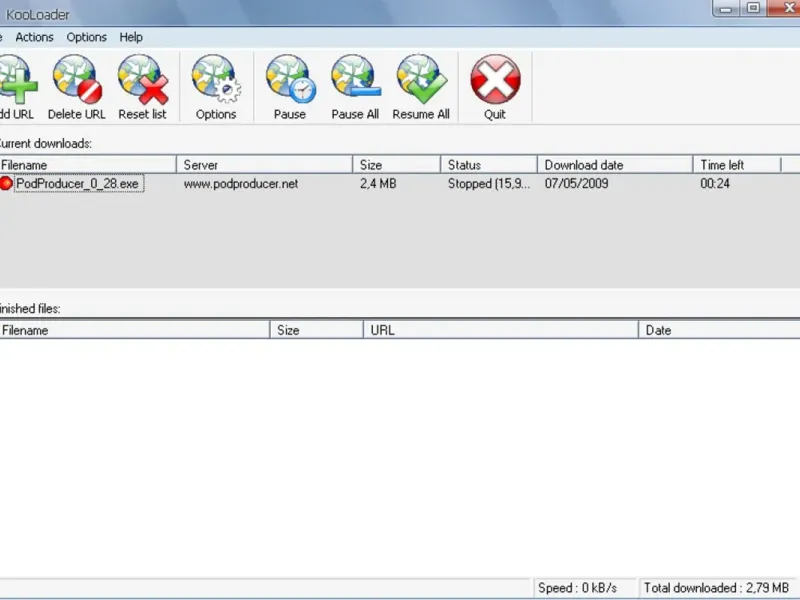Click the Delete URL toolbar icon
Image resolution: width=800 pixels, height=600 pixels.
pos(77,79)
